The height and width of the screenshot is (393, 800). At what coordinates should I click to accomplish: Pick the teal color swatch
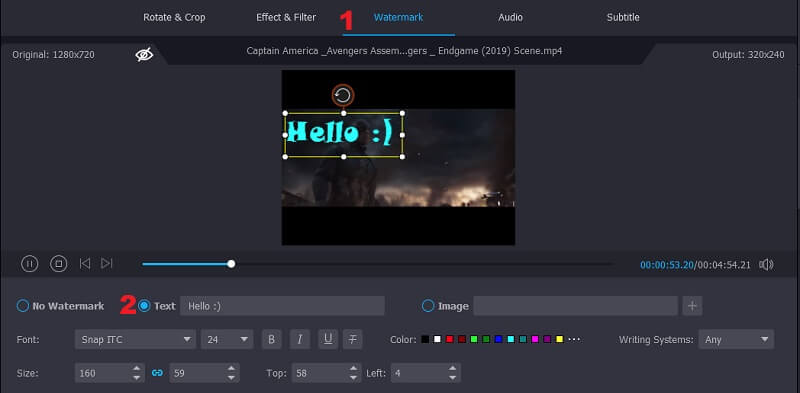point(523,339)
